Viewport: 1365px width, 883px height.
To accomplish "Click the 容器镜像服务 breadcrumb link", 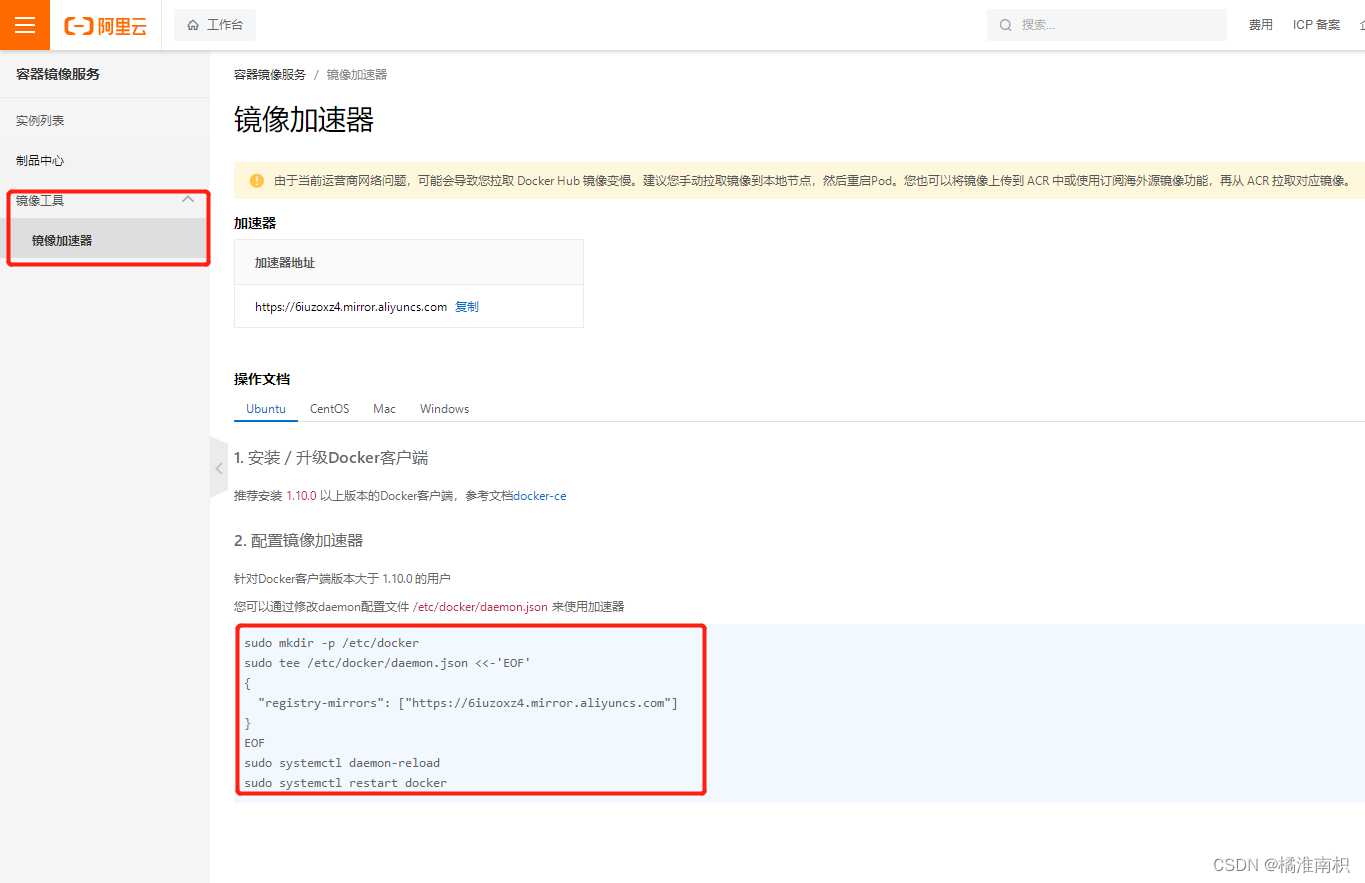I will click(x=270, y=75).
